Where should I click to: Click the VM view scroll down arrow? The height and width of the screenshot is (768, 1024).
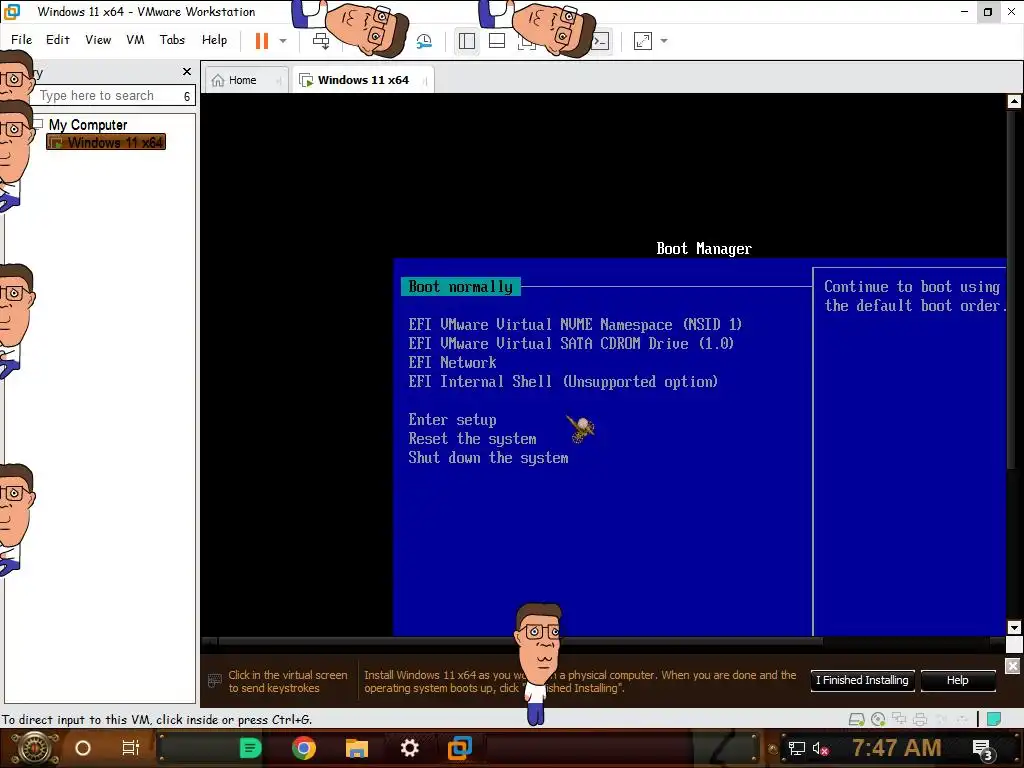point(1014,628)
